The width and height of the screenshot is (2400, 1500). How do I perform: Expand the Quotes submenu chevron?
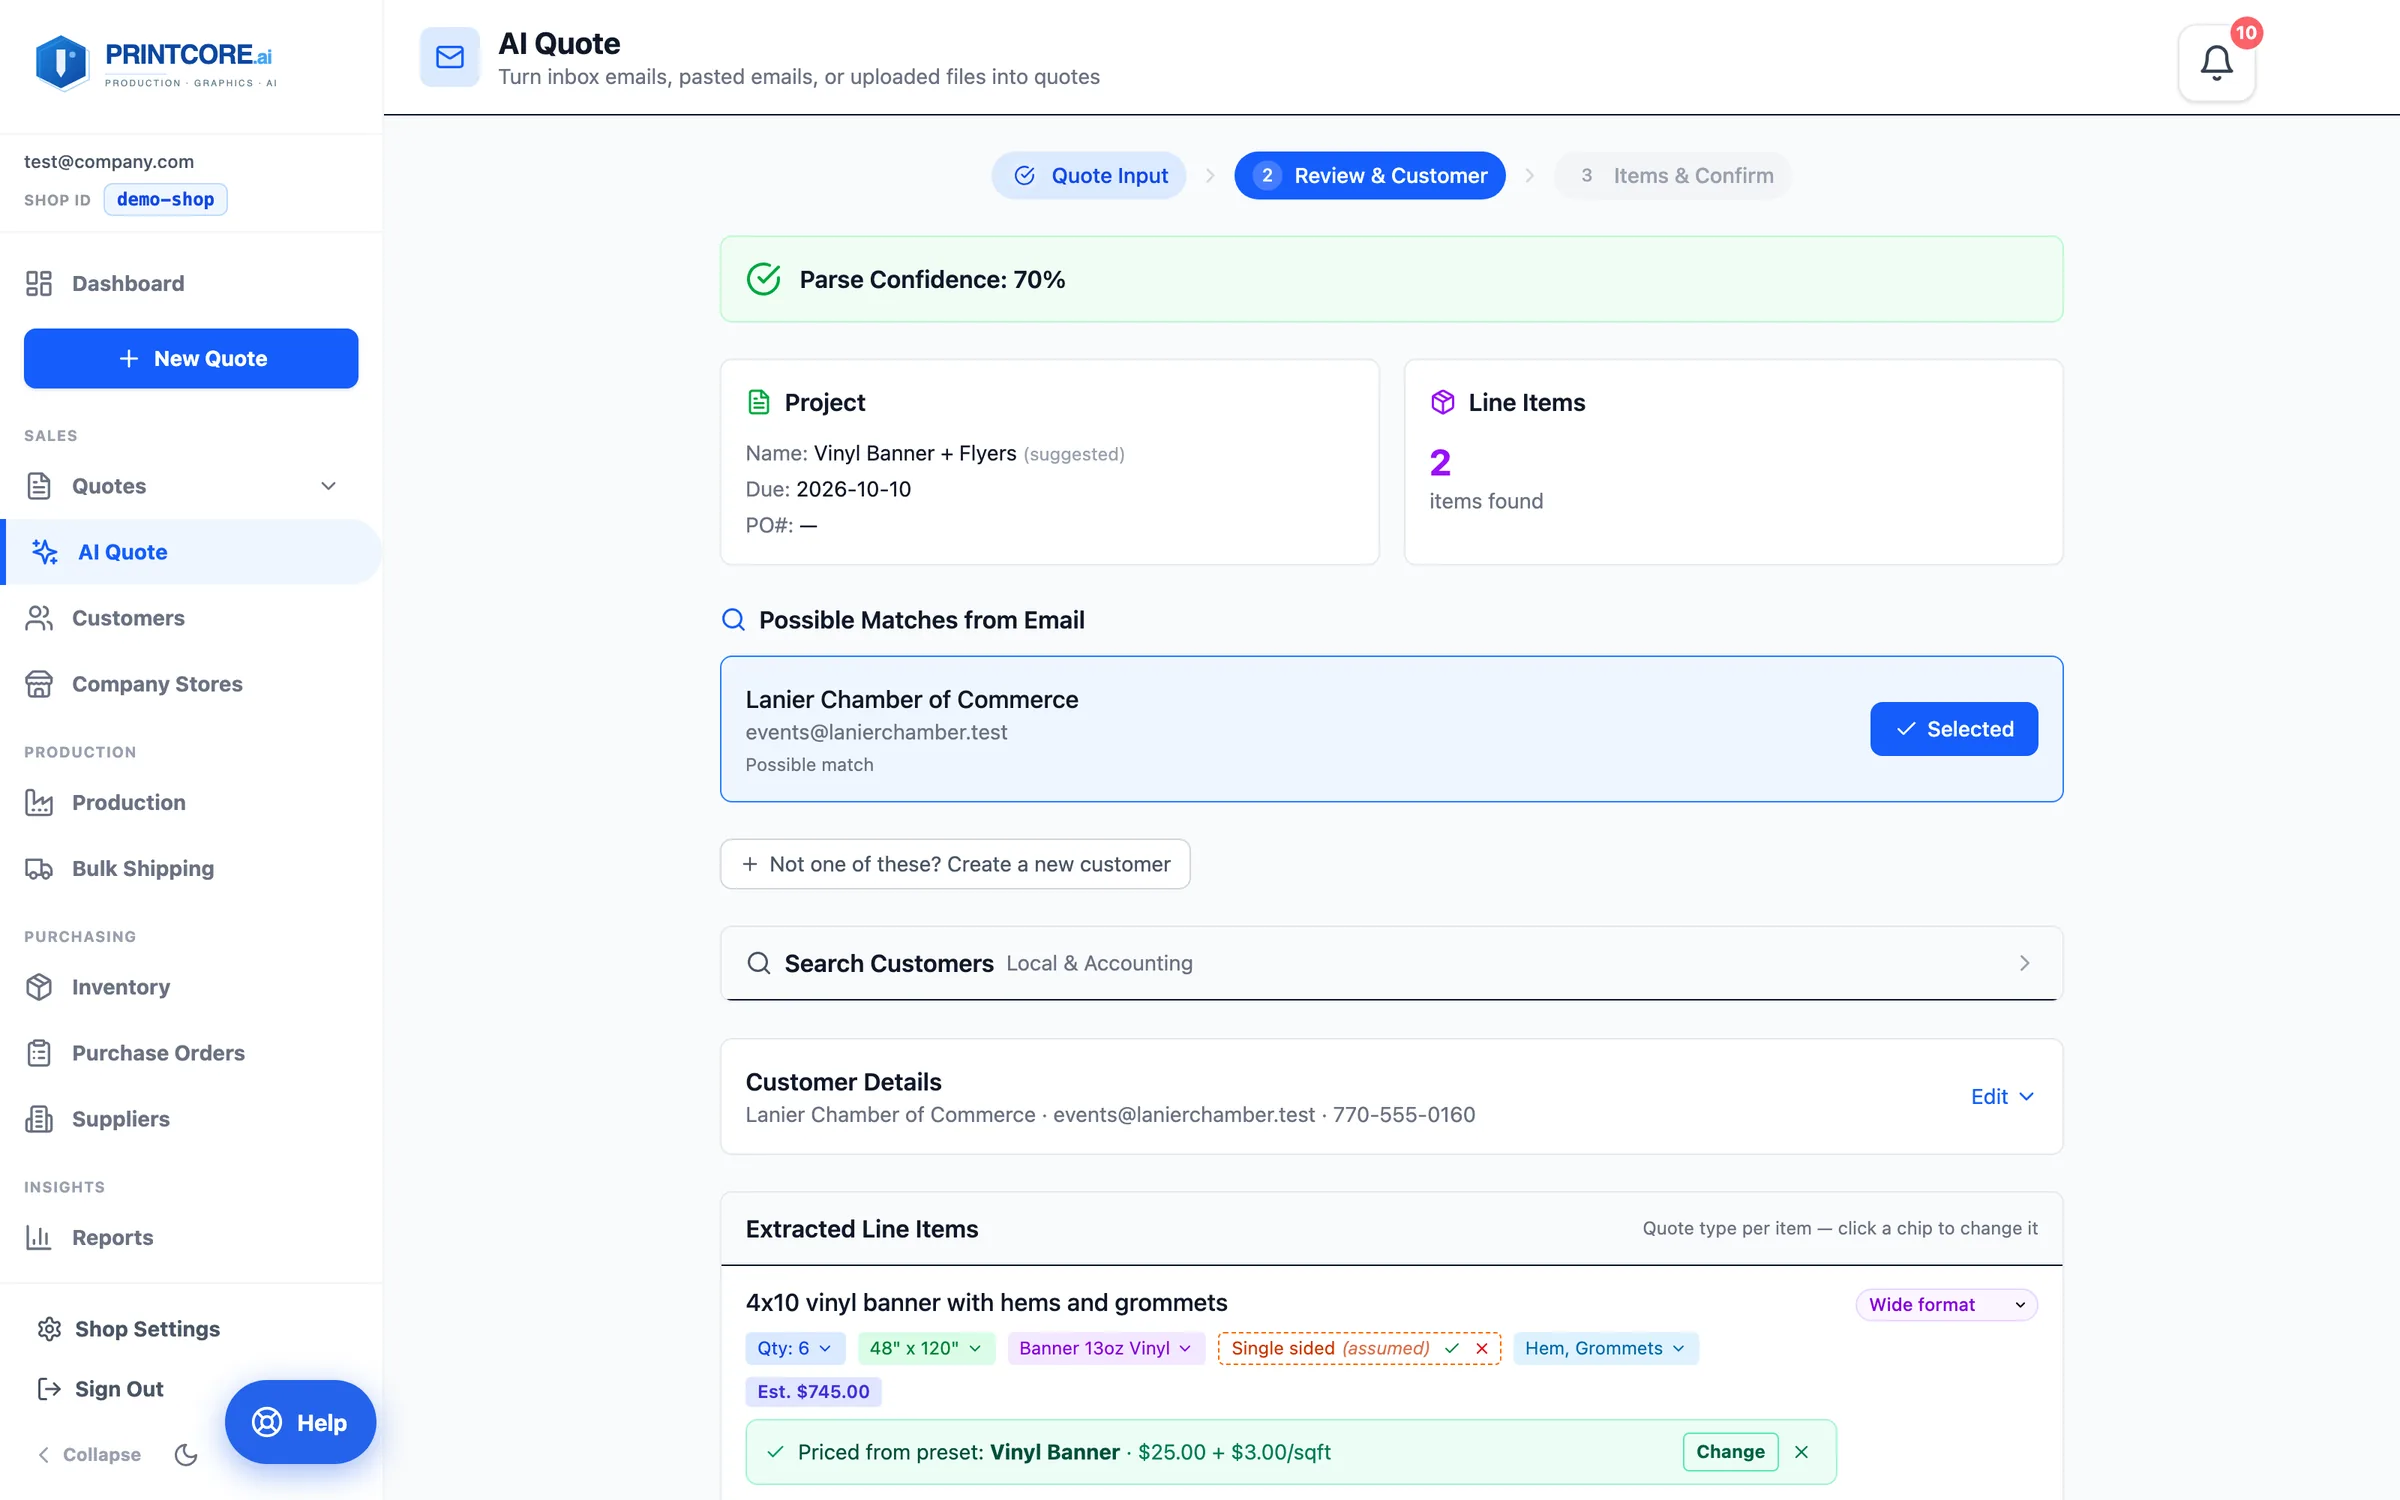[328, 486]
